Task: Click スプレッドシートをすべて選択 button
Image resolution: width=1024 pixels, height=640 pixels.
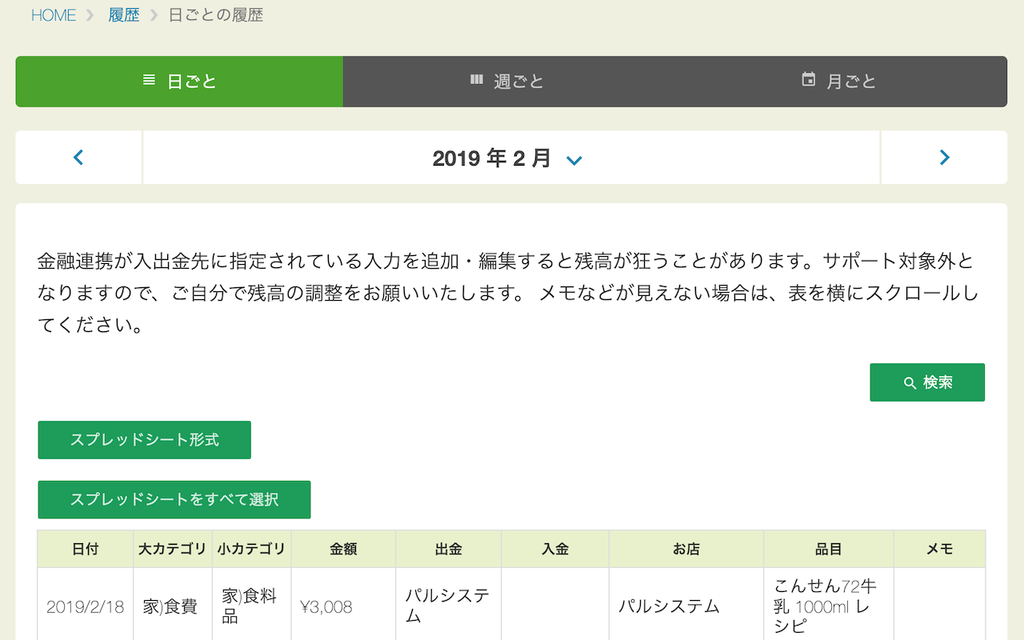Action: click(174, 500)
